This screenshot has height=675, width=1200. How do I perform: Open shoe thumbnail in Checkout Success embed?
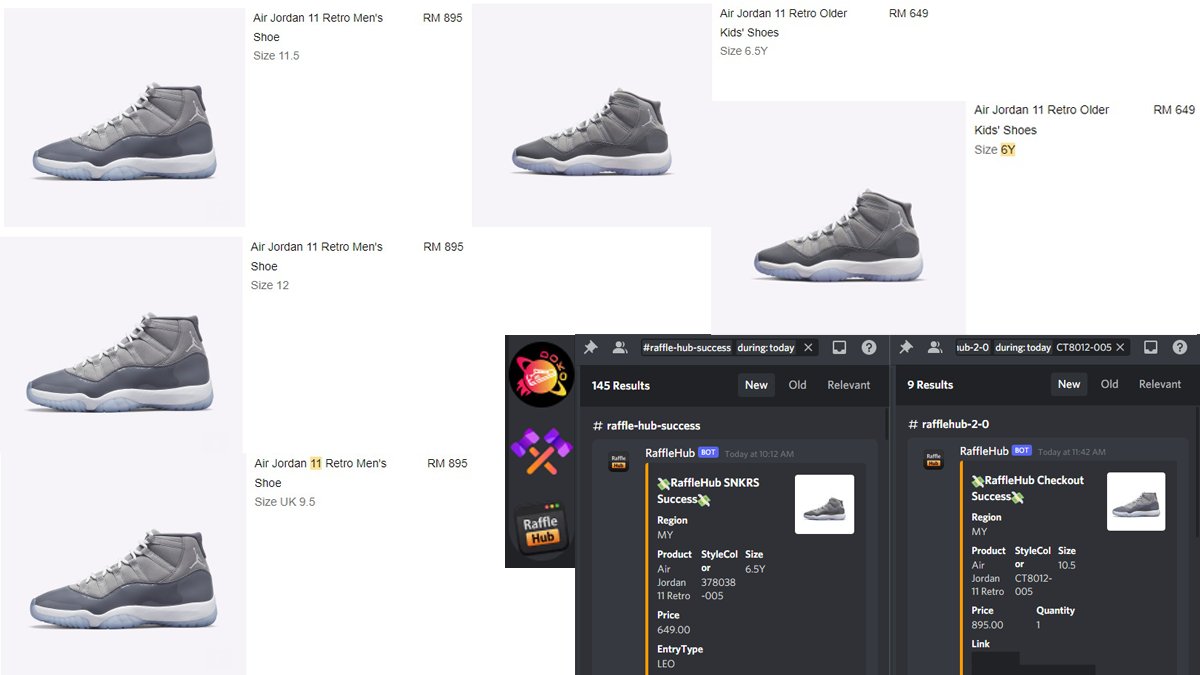point(1136,501)
